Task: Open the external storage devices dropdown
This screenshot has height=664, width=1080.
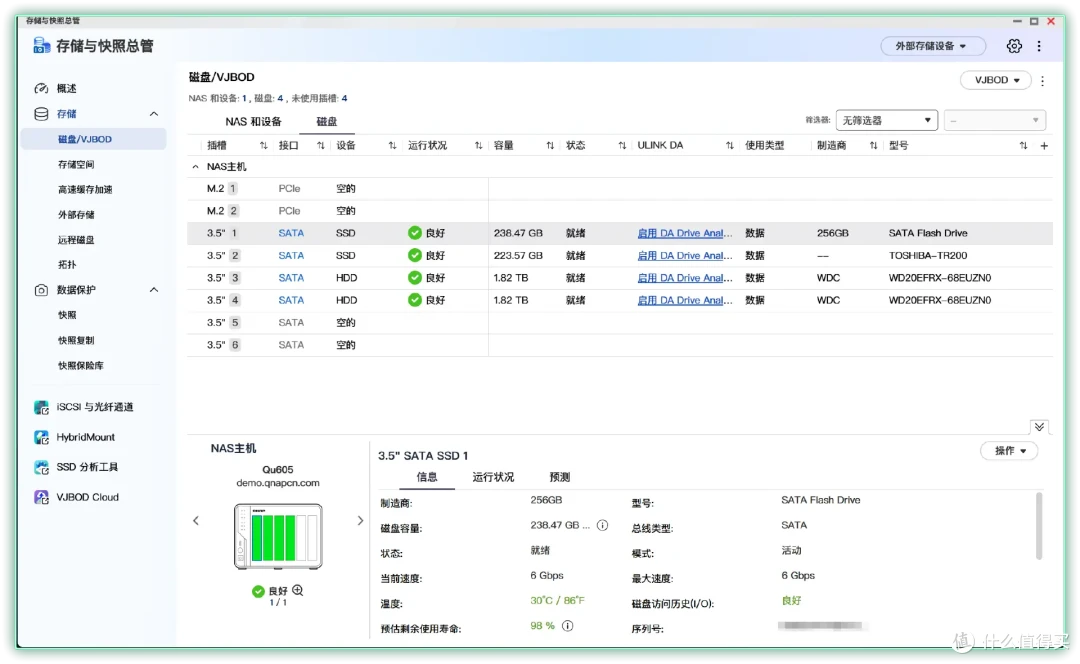Action: click(x=933, y=46)
